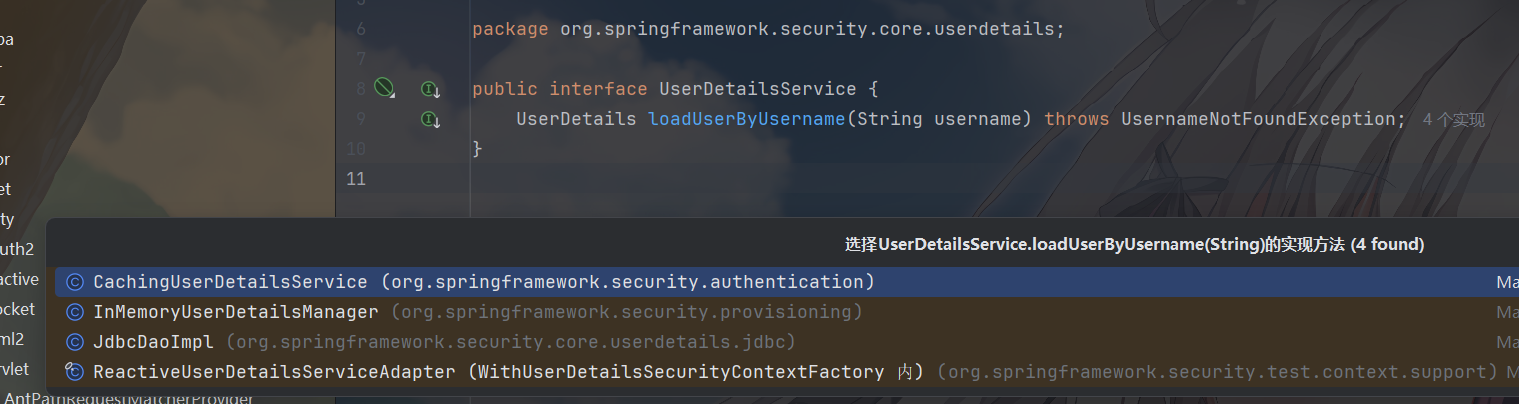Click UsernameNotFoundException in the throws clause
This screenshot has width=1519, height=404.
[1257, 119]
